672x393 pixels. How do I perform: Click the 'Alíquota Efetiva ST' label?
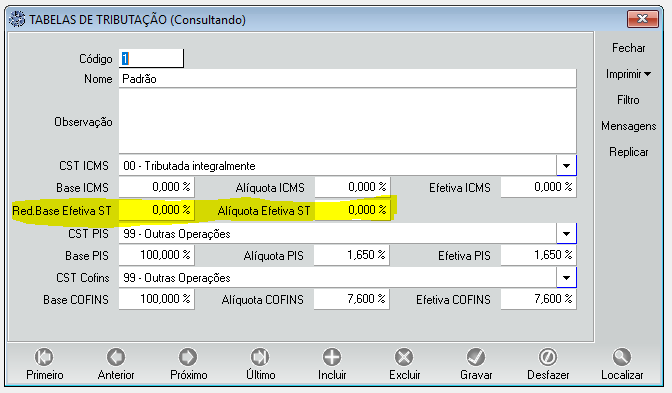(x=264, y=211)
